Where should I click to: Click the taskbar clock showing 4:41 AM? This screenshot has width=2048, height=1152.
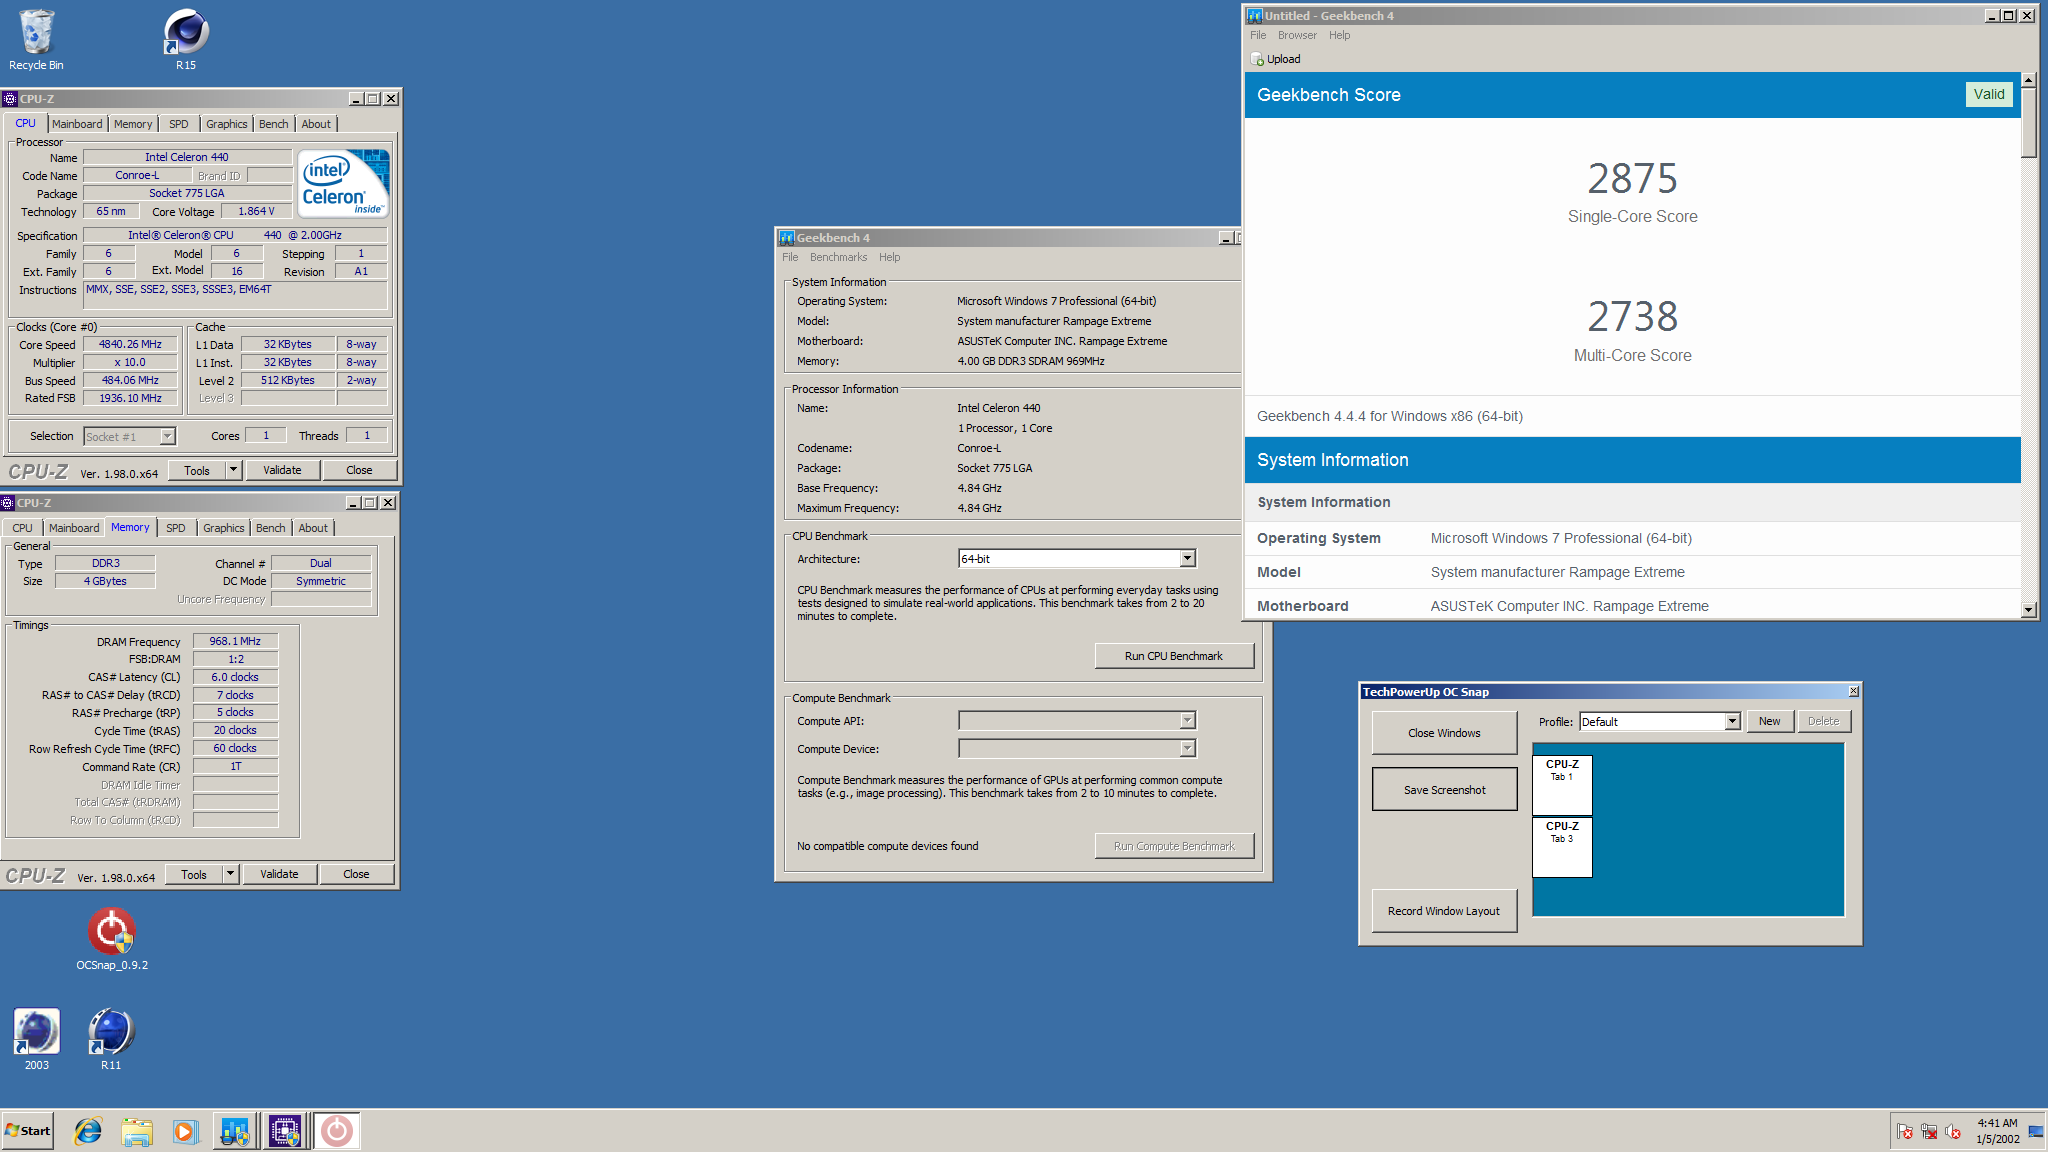point(1997,1131)
